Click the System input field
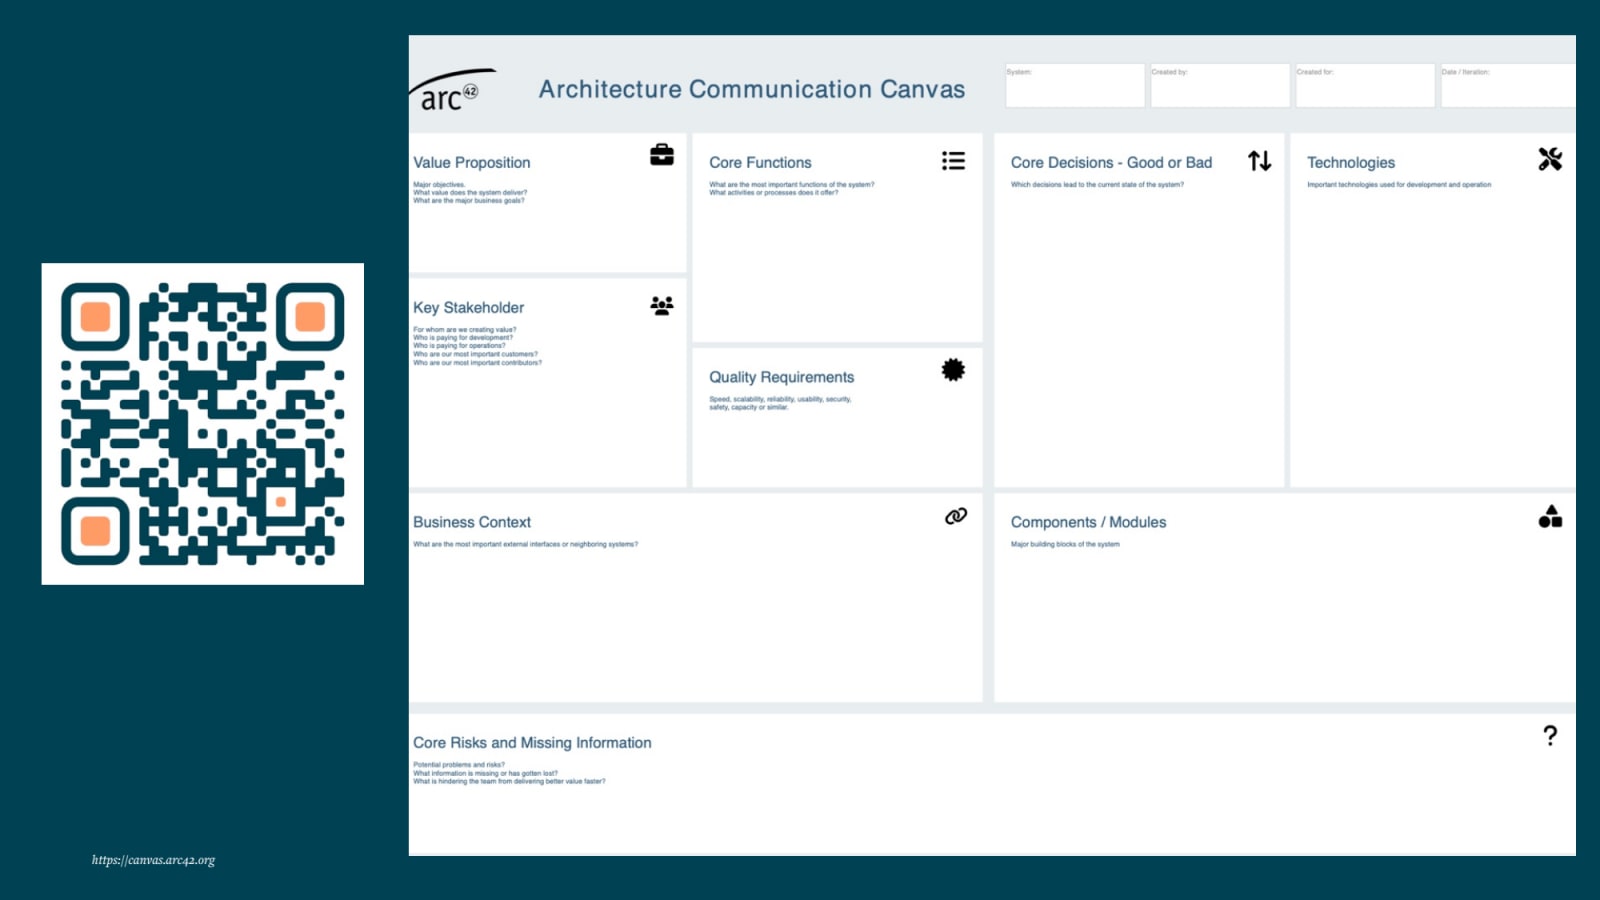The image size is (1600, 900). pyautogui.click(x=1075, y=85)
